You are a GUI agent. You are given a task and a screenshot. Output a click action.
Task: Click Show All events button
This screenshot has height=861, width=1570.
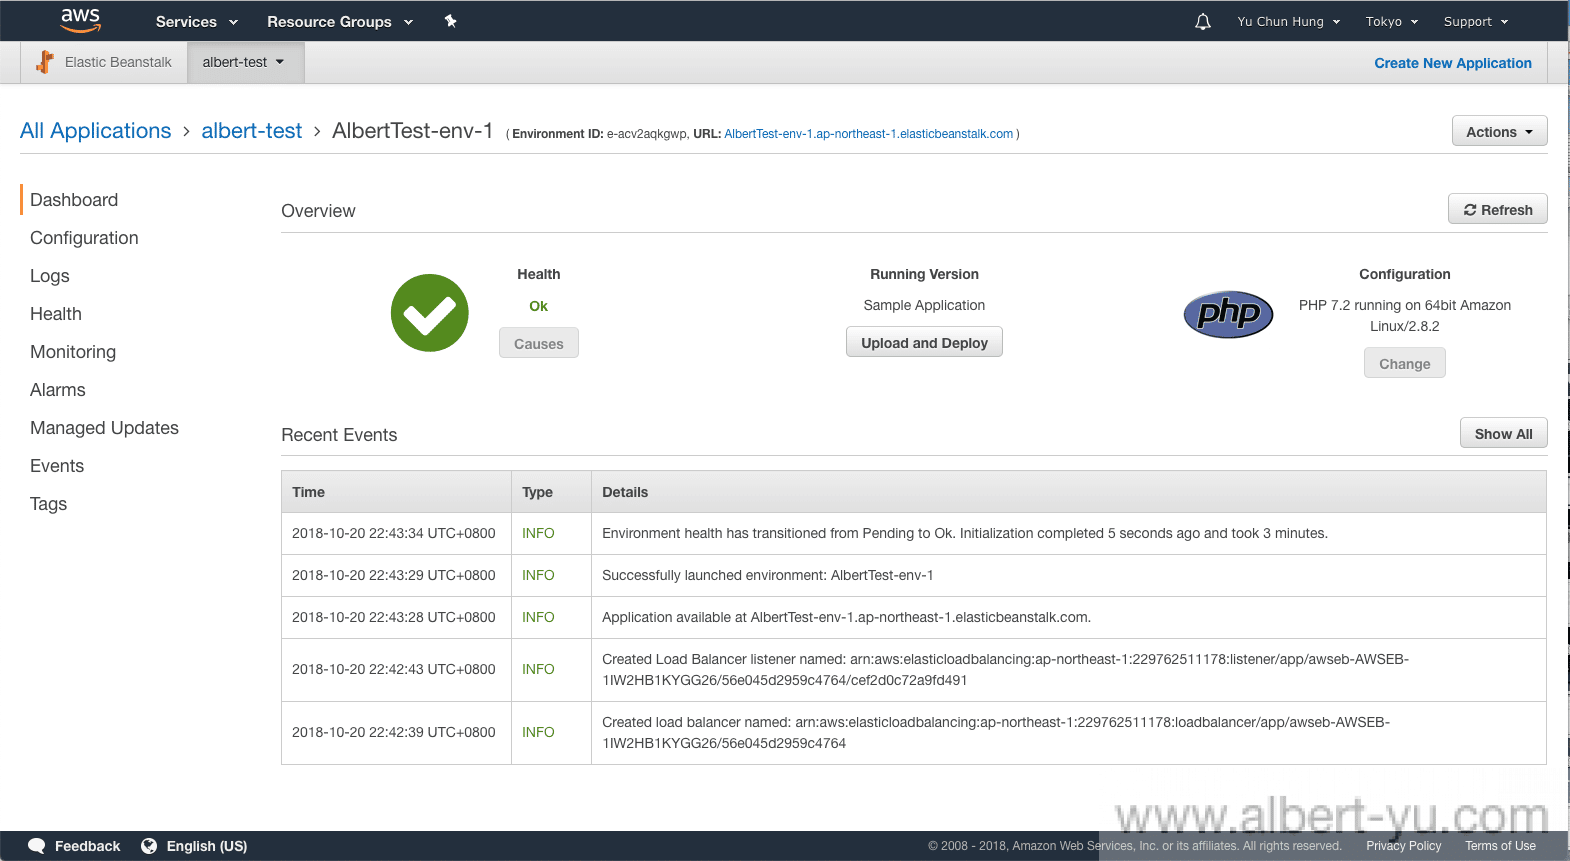(1503, 433)
